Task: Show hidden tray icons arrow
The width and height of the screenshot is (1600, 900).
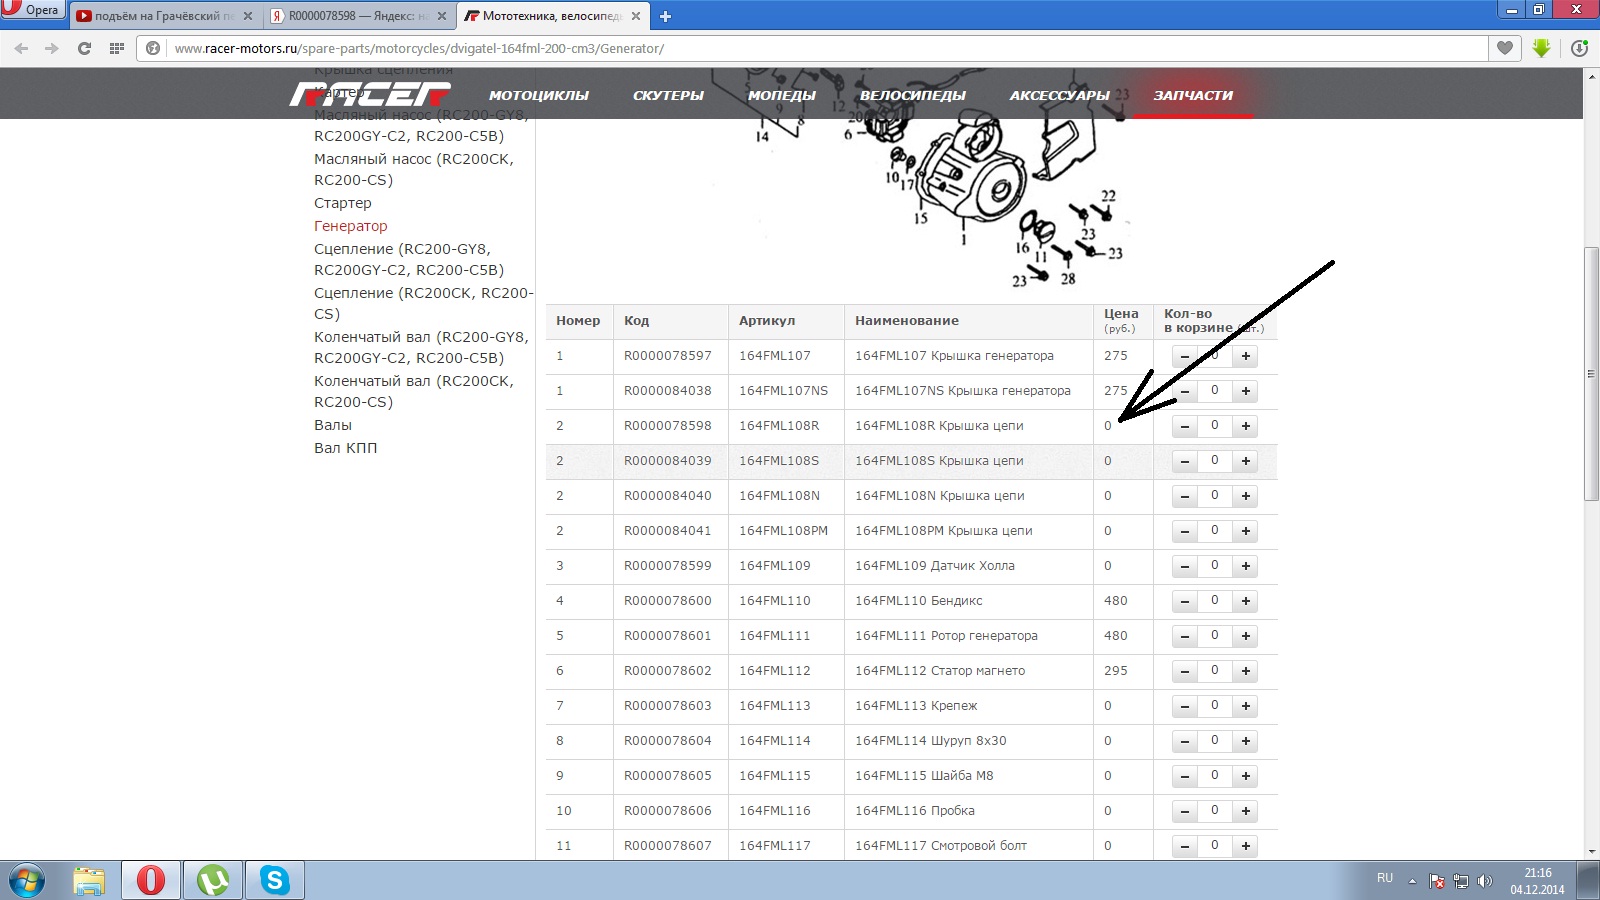Action: pos(1412,881)
